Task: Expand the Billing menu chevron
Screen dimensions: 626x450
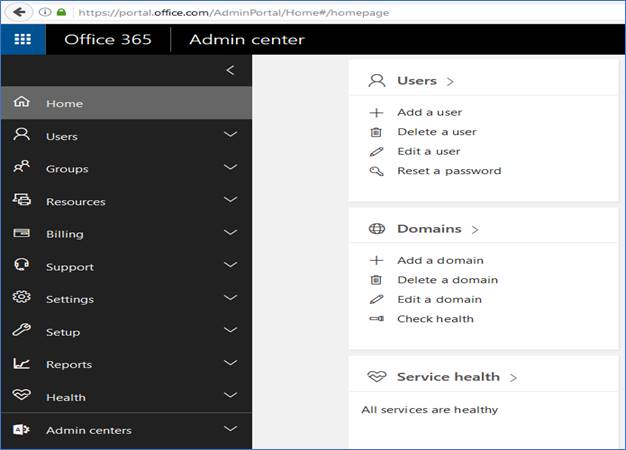Action: coord(230,232)
